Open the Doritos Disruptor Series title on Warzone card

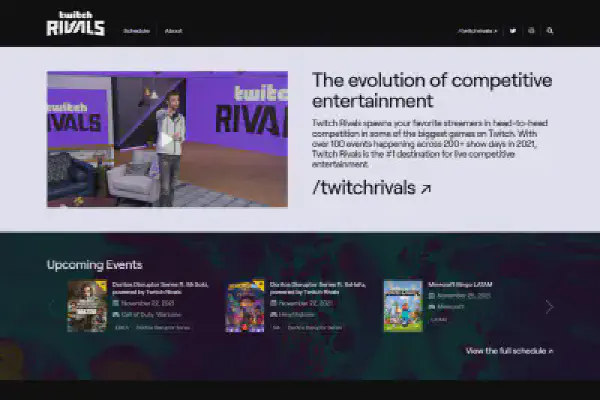[x=160, y=288]
